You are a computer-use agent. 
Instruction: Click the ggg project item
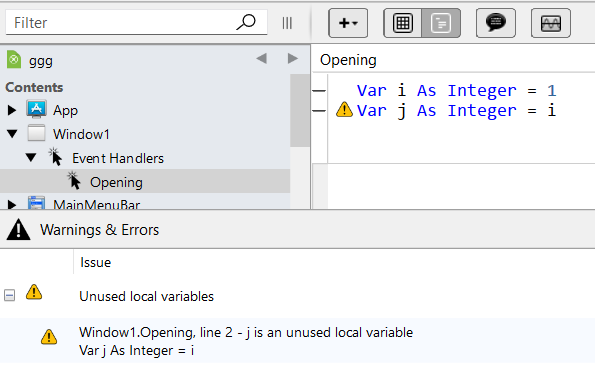click(x=41, y=60)
